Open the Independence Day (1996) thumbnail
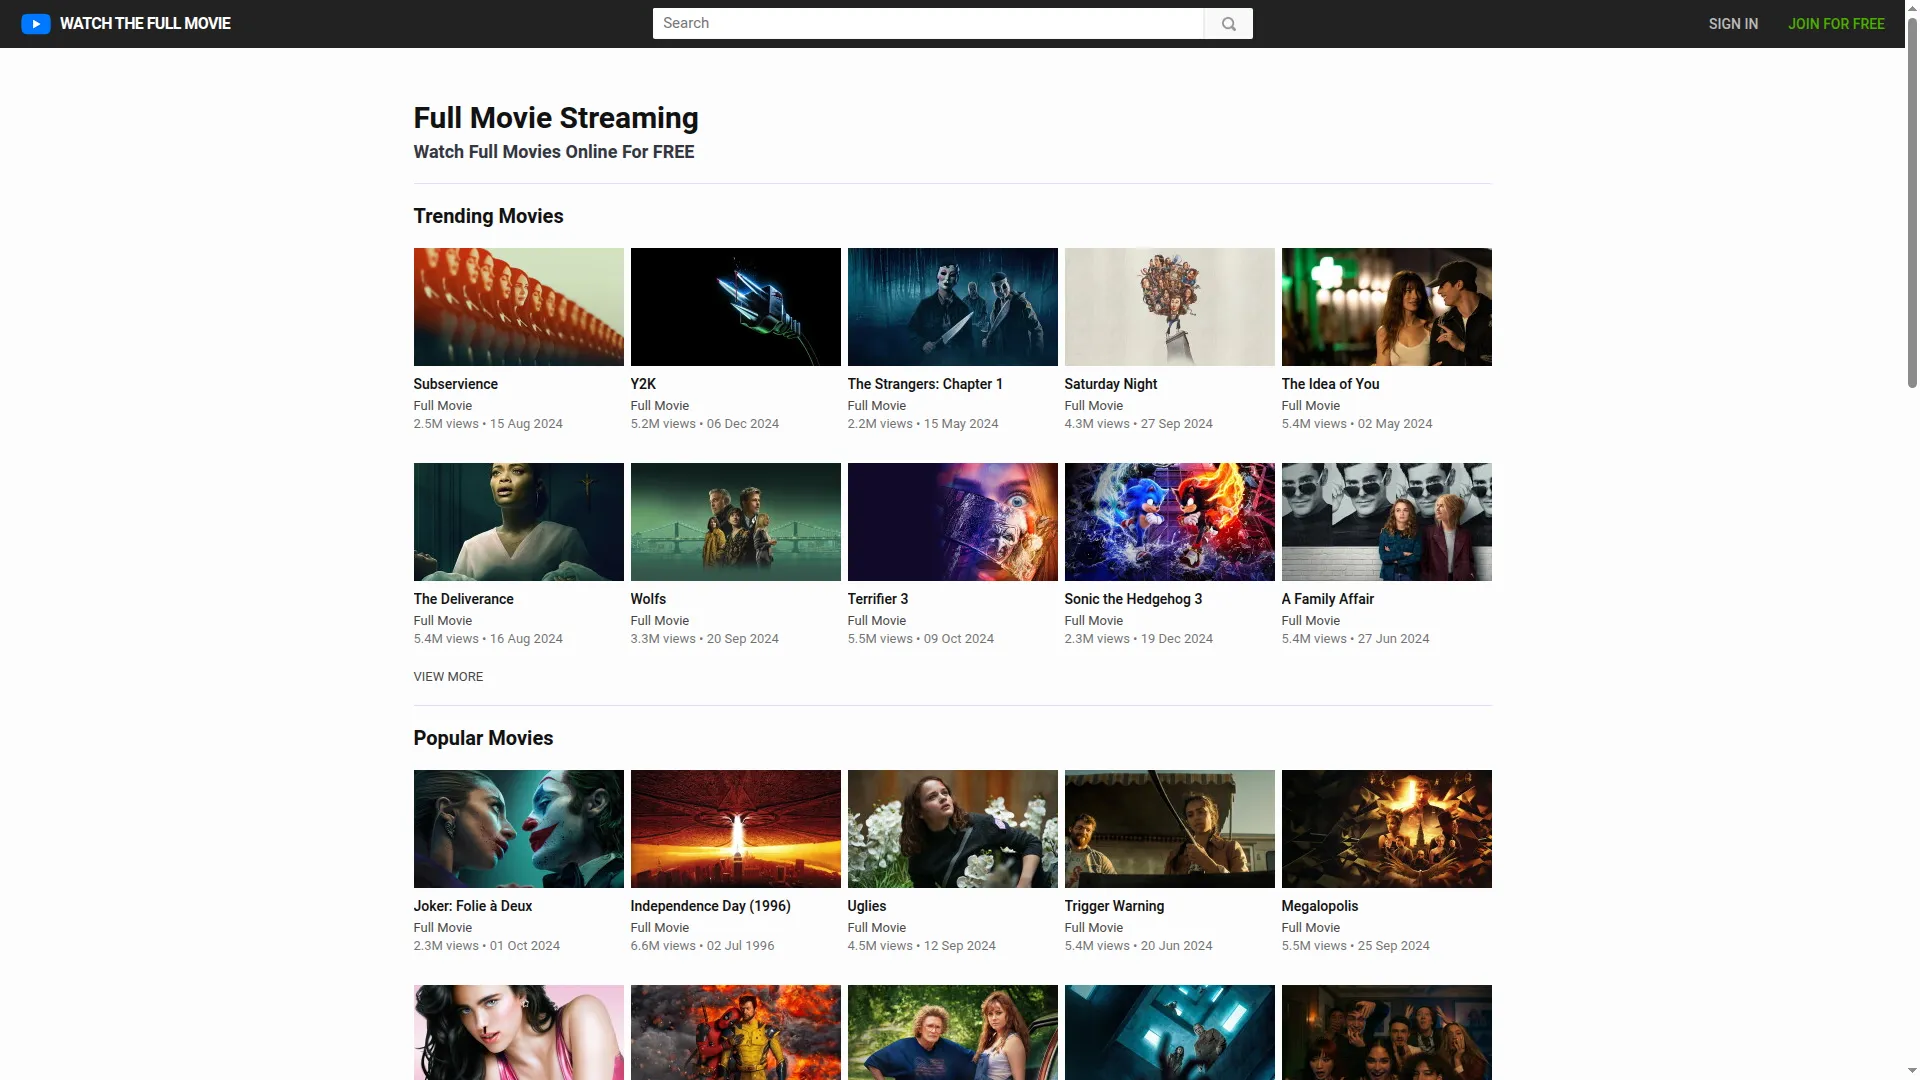The image size is (1920, 1080). click(735, 829)
